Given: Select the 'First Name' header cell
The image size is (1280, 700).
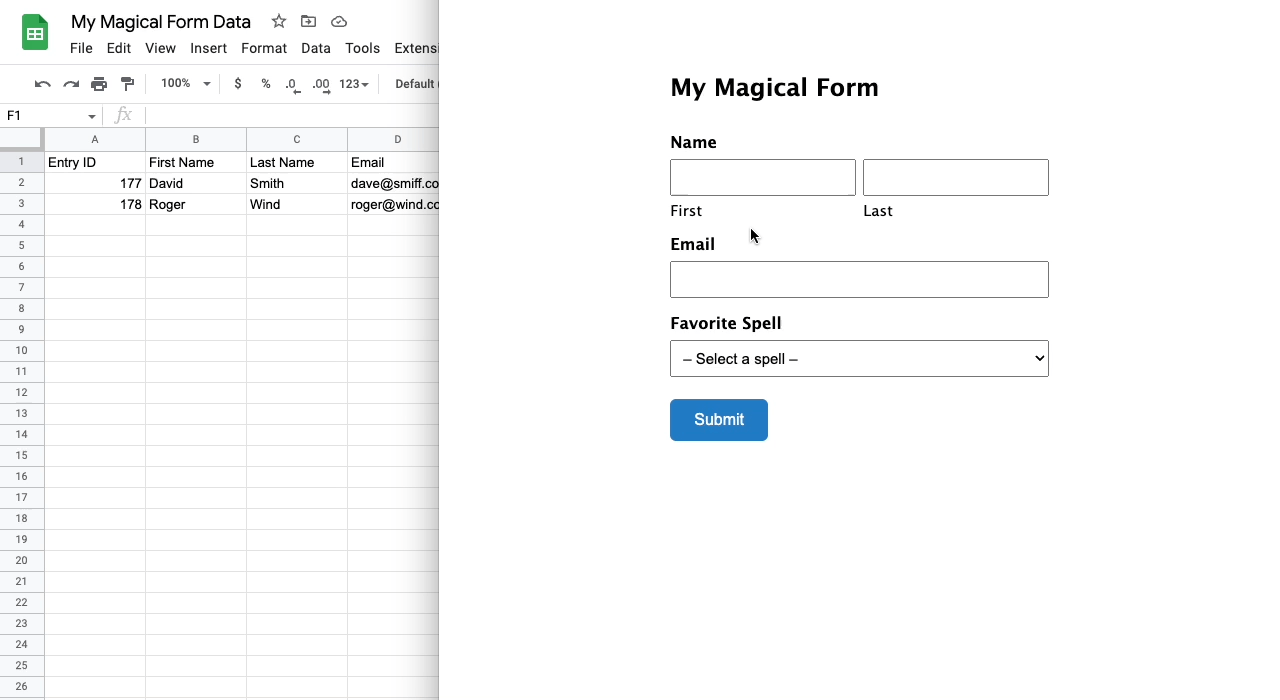Looking at the screenshot, I should [196, 162].
